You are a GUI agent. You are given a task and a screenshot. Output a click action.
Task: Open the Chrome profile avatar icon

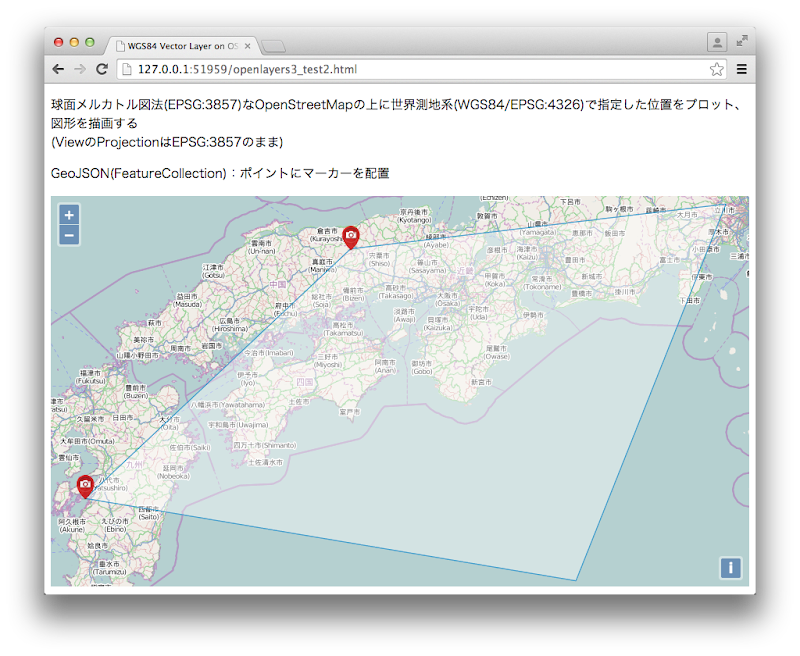pyautogui.click(x=718, y=44)
